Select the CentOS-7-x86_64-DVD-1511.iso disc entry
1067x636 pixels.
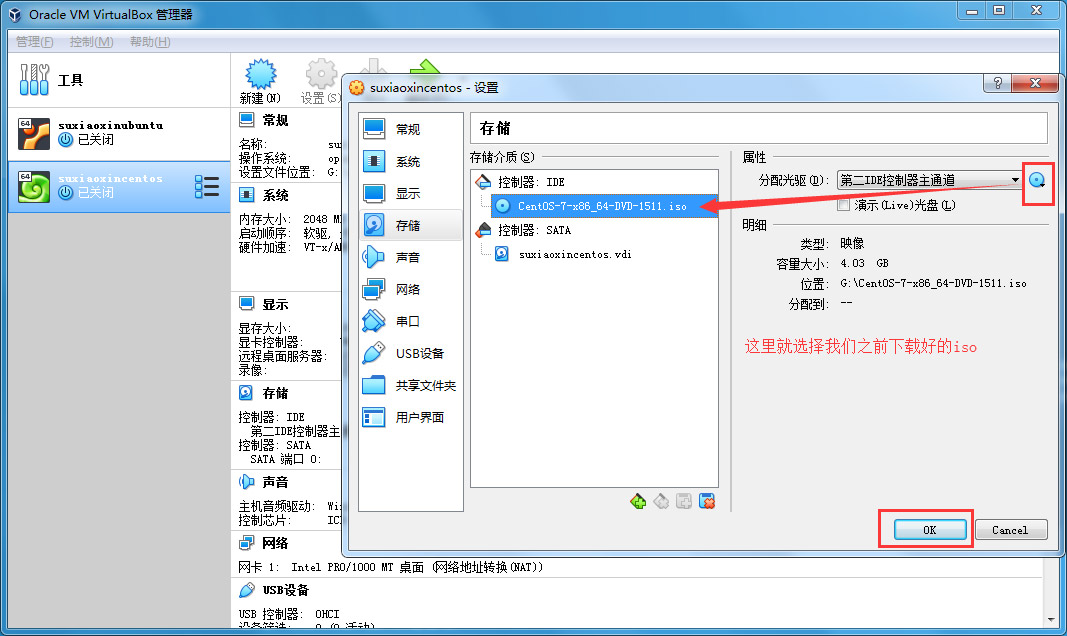[604, 206]
